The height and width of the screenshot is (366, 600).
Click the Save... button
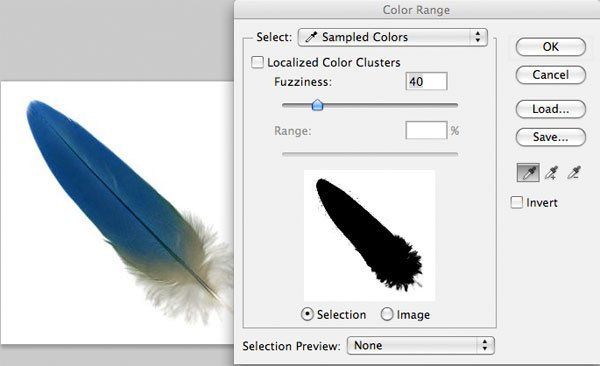(551, 137)
